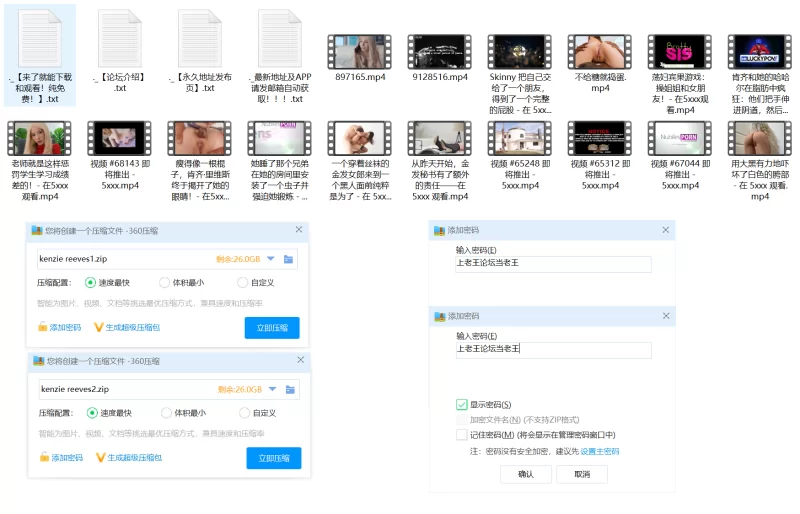
Task: Choose 体积最小 radio in kenzie reeves.zip dialog
Action: pos(166,283)
